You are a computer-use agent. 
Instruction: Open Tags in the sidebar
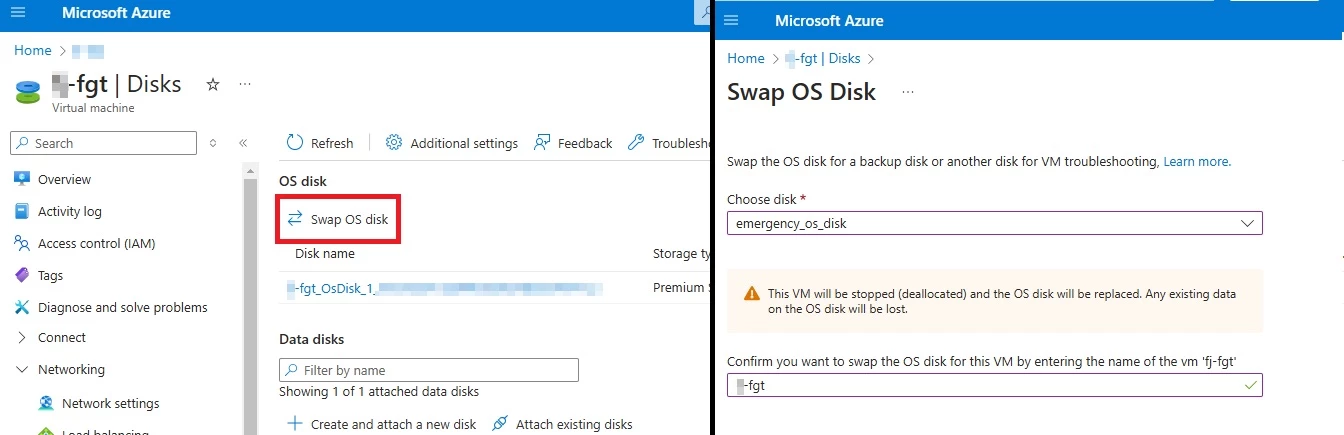(50, 275)
